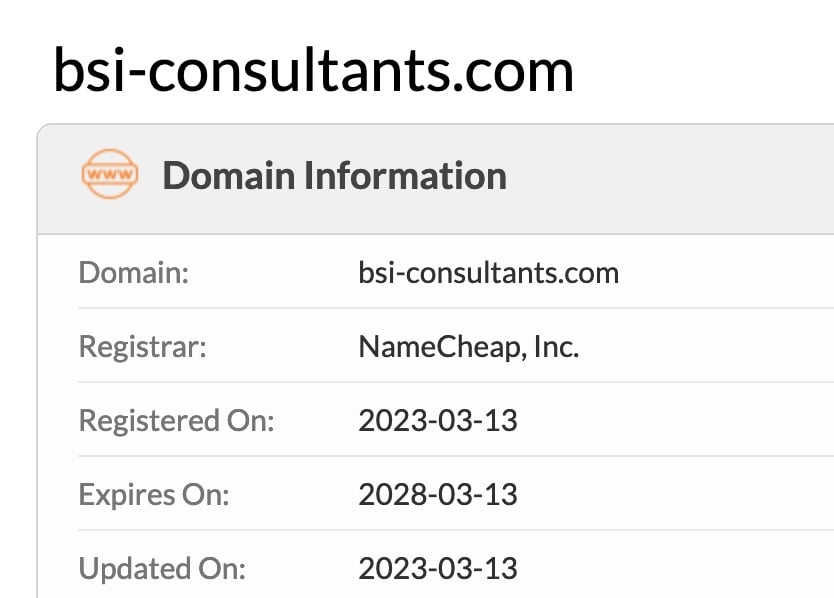The width and height of the screenshot is (834, 598).
Task: Select the expiry date 2028-03-13
Action: coord(438,494)
